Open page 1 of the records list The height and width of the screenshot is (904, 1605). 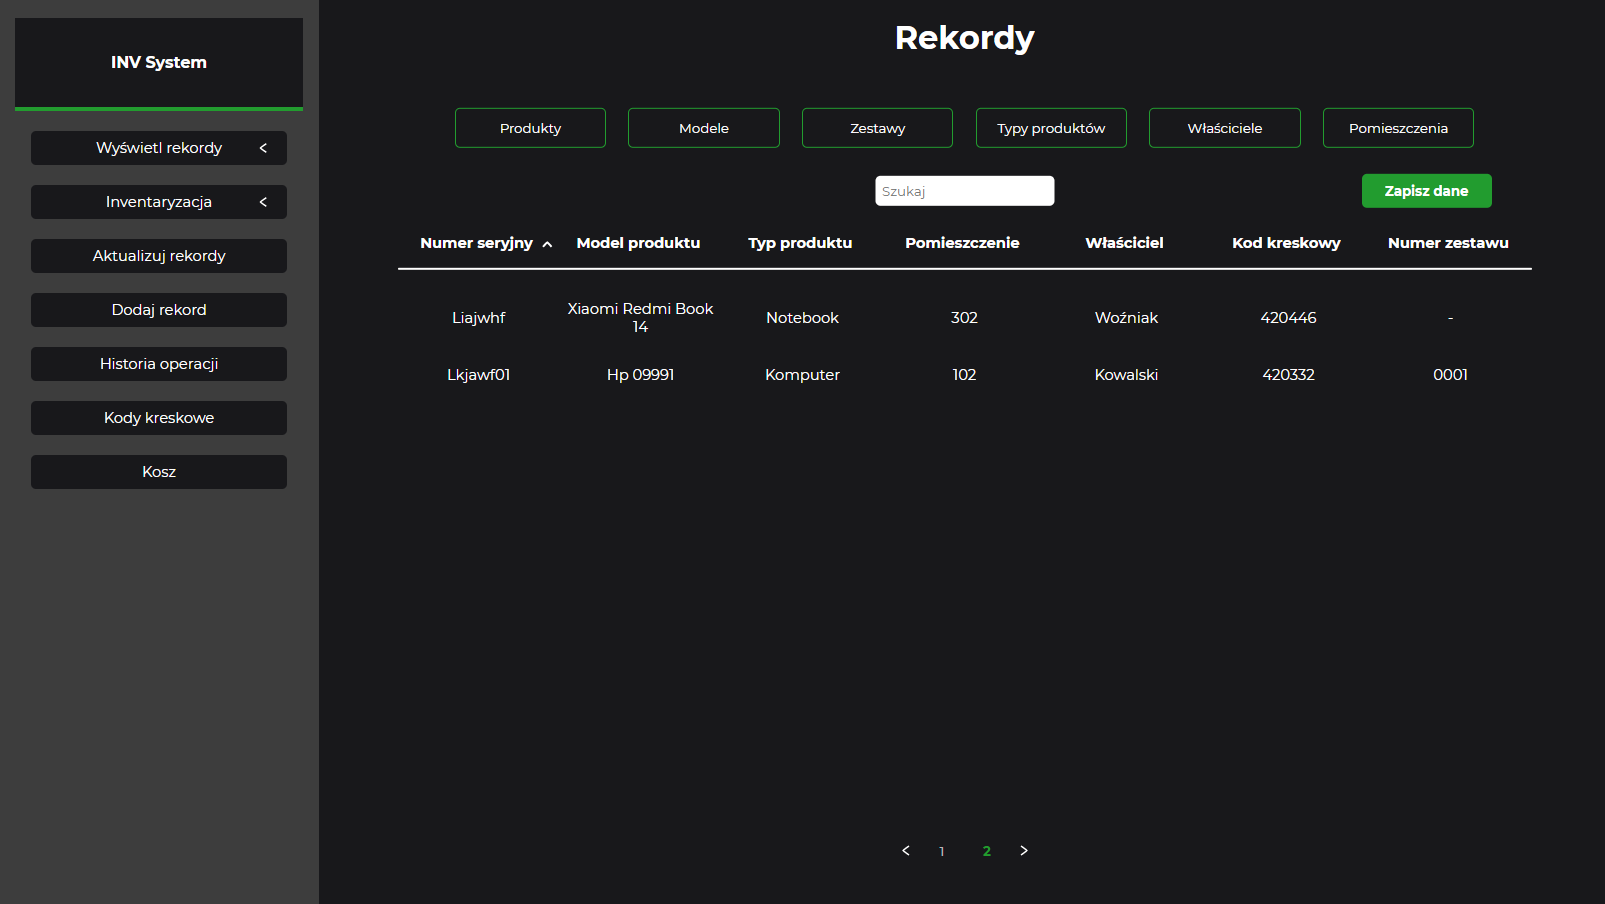[941, 850]
